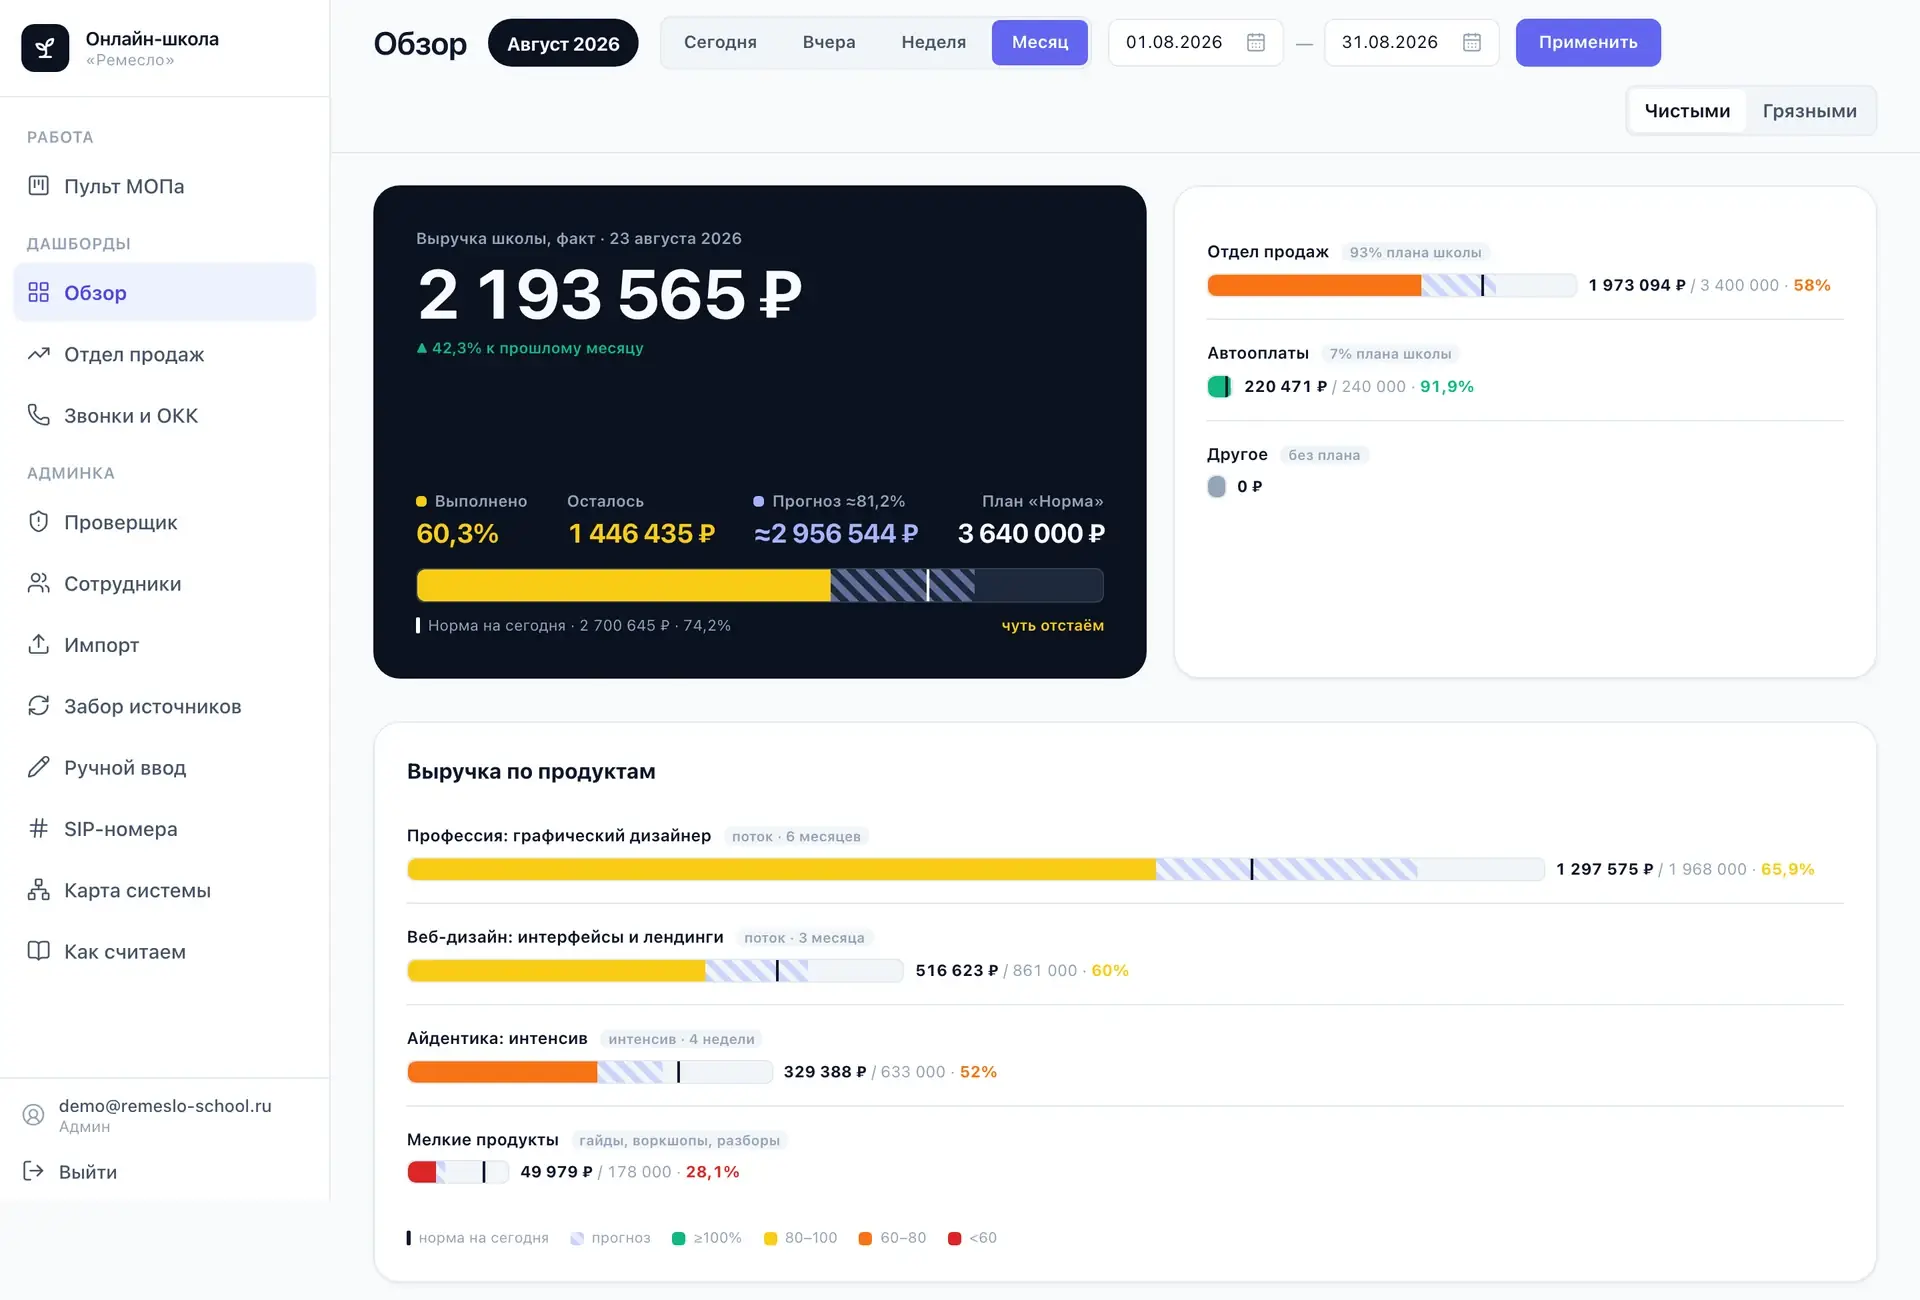Click the поток · 6 месяцев tag

[x=796, y=836]
